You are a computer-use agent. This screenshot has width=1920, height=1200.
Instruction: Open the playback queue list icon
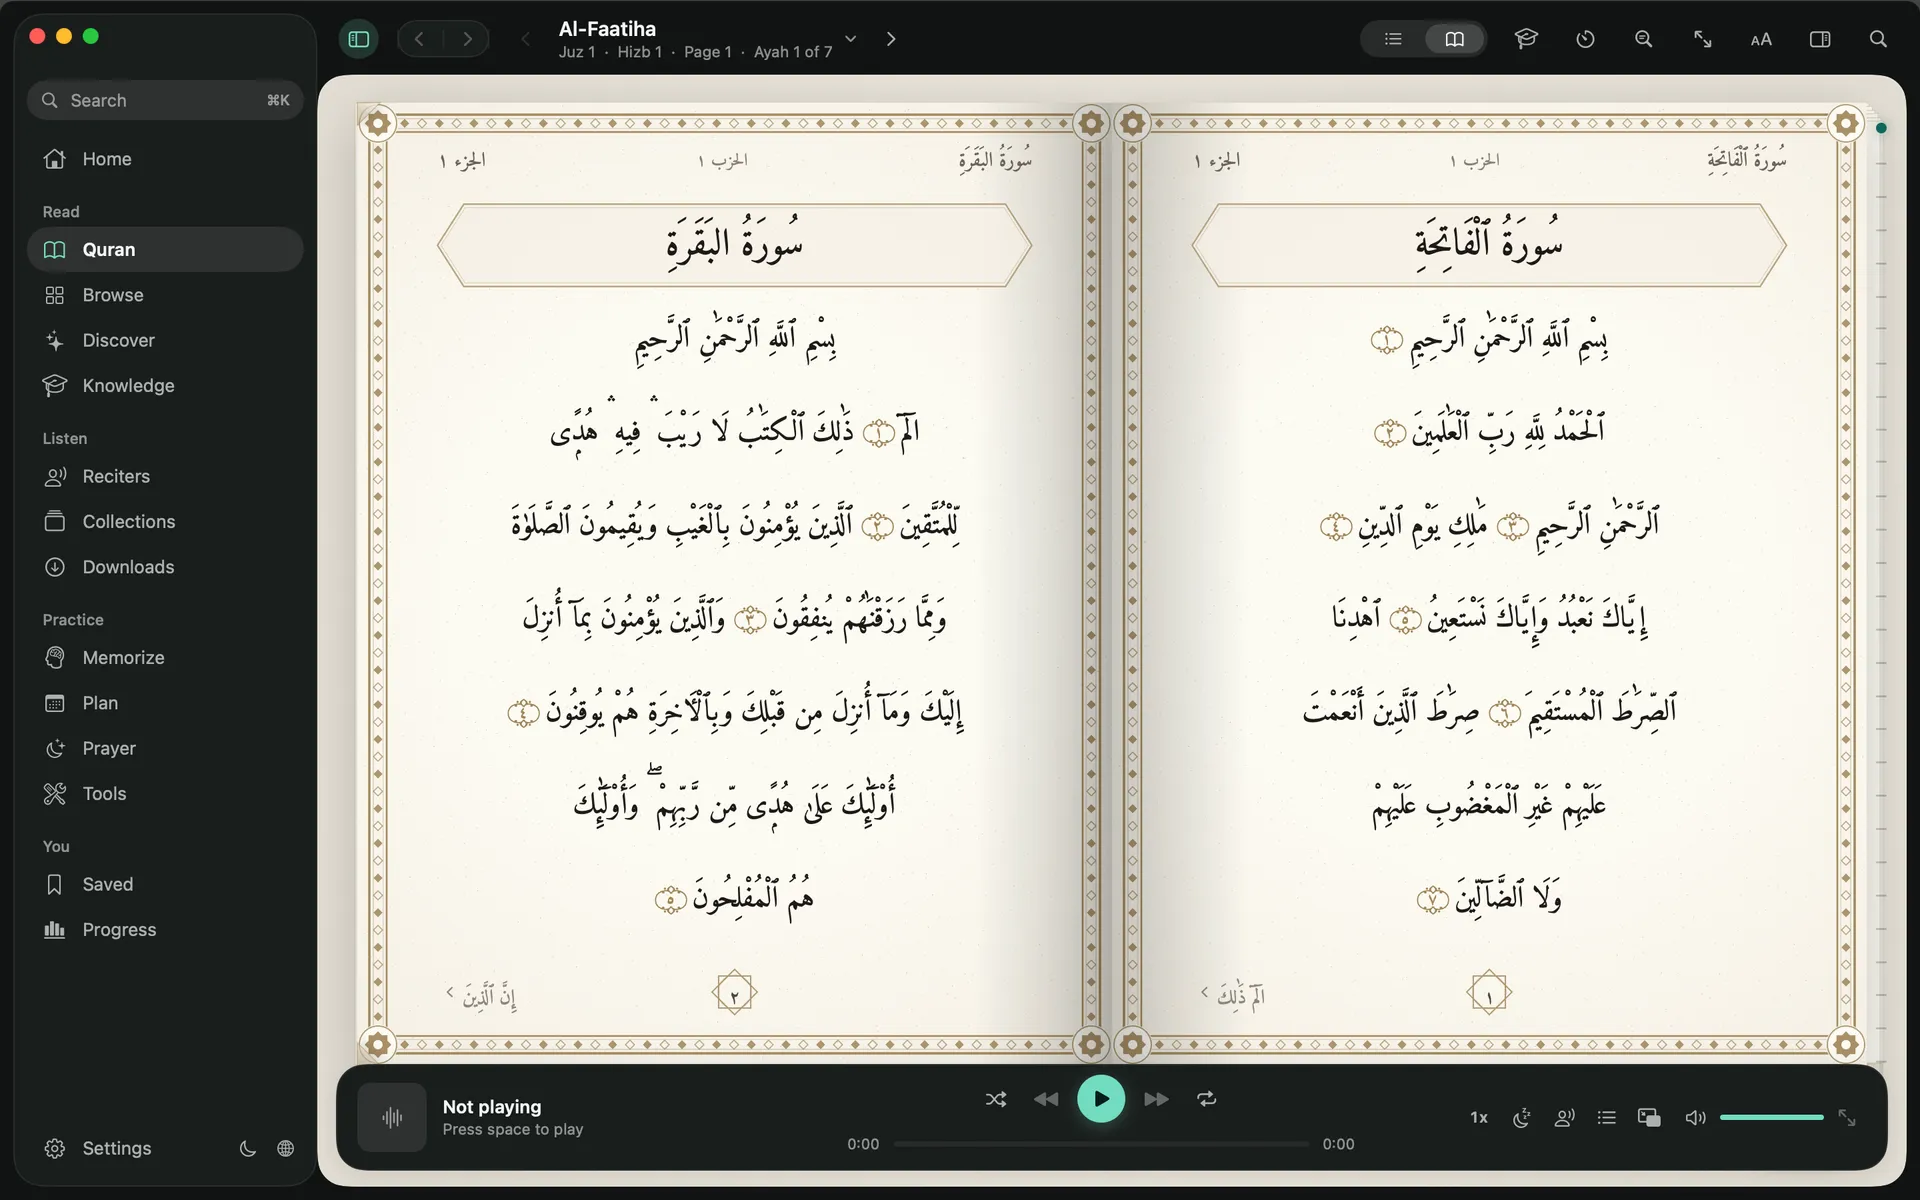point(1607,1118)
